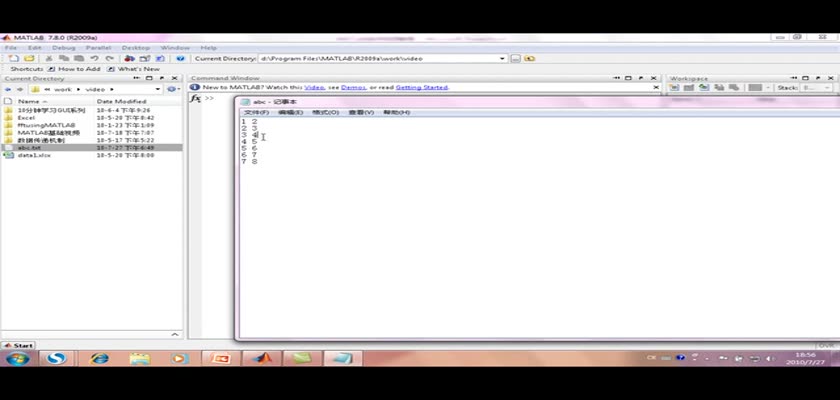
Task: Click the Cut scissors icon in toolbar
Action: coord(49,58)
